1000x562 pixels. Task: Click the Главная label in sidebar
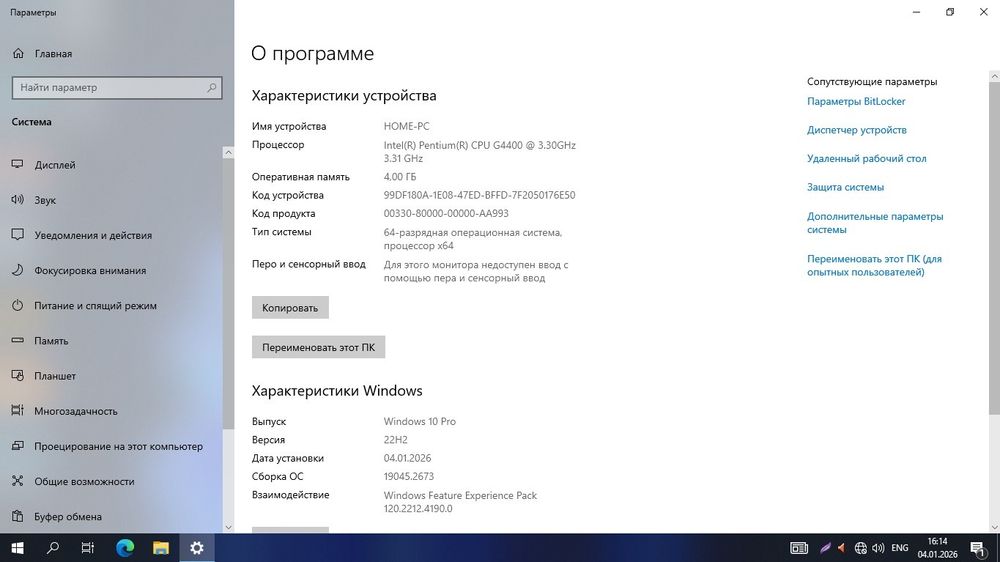pos(53,54)
